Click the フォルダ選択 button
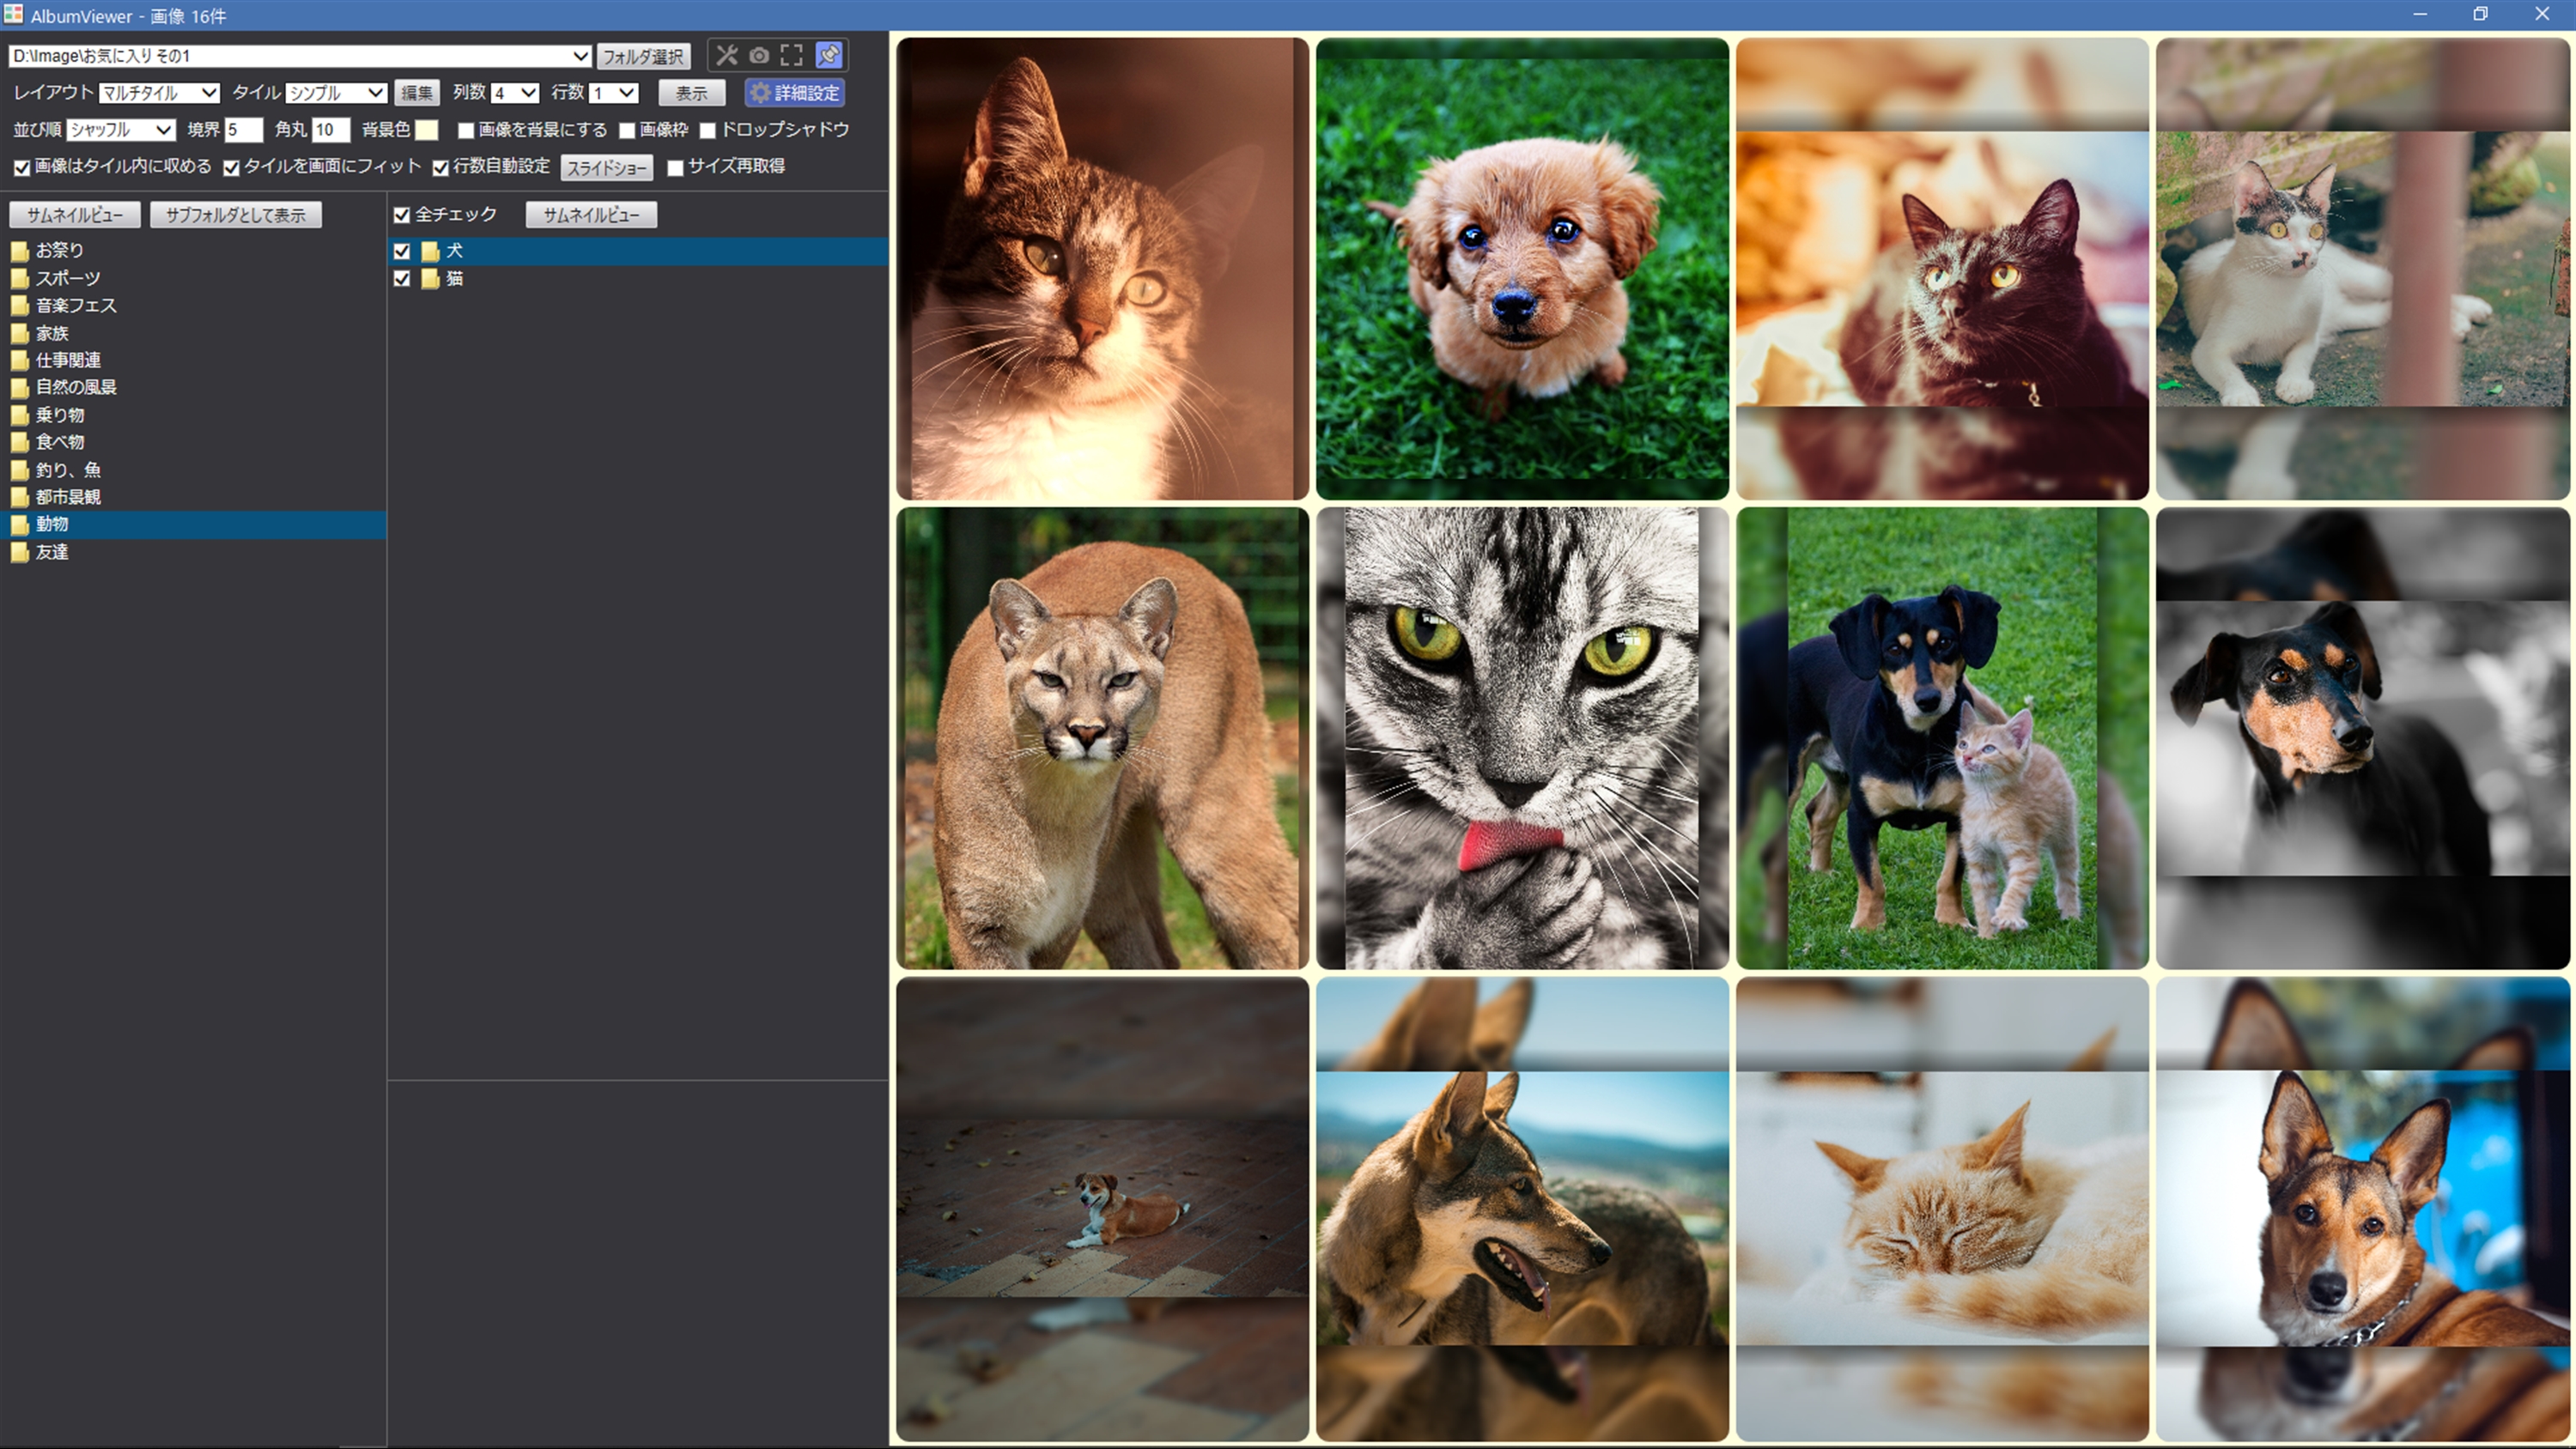This screenshot has width=2576, height=1449. click(643, 57)
